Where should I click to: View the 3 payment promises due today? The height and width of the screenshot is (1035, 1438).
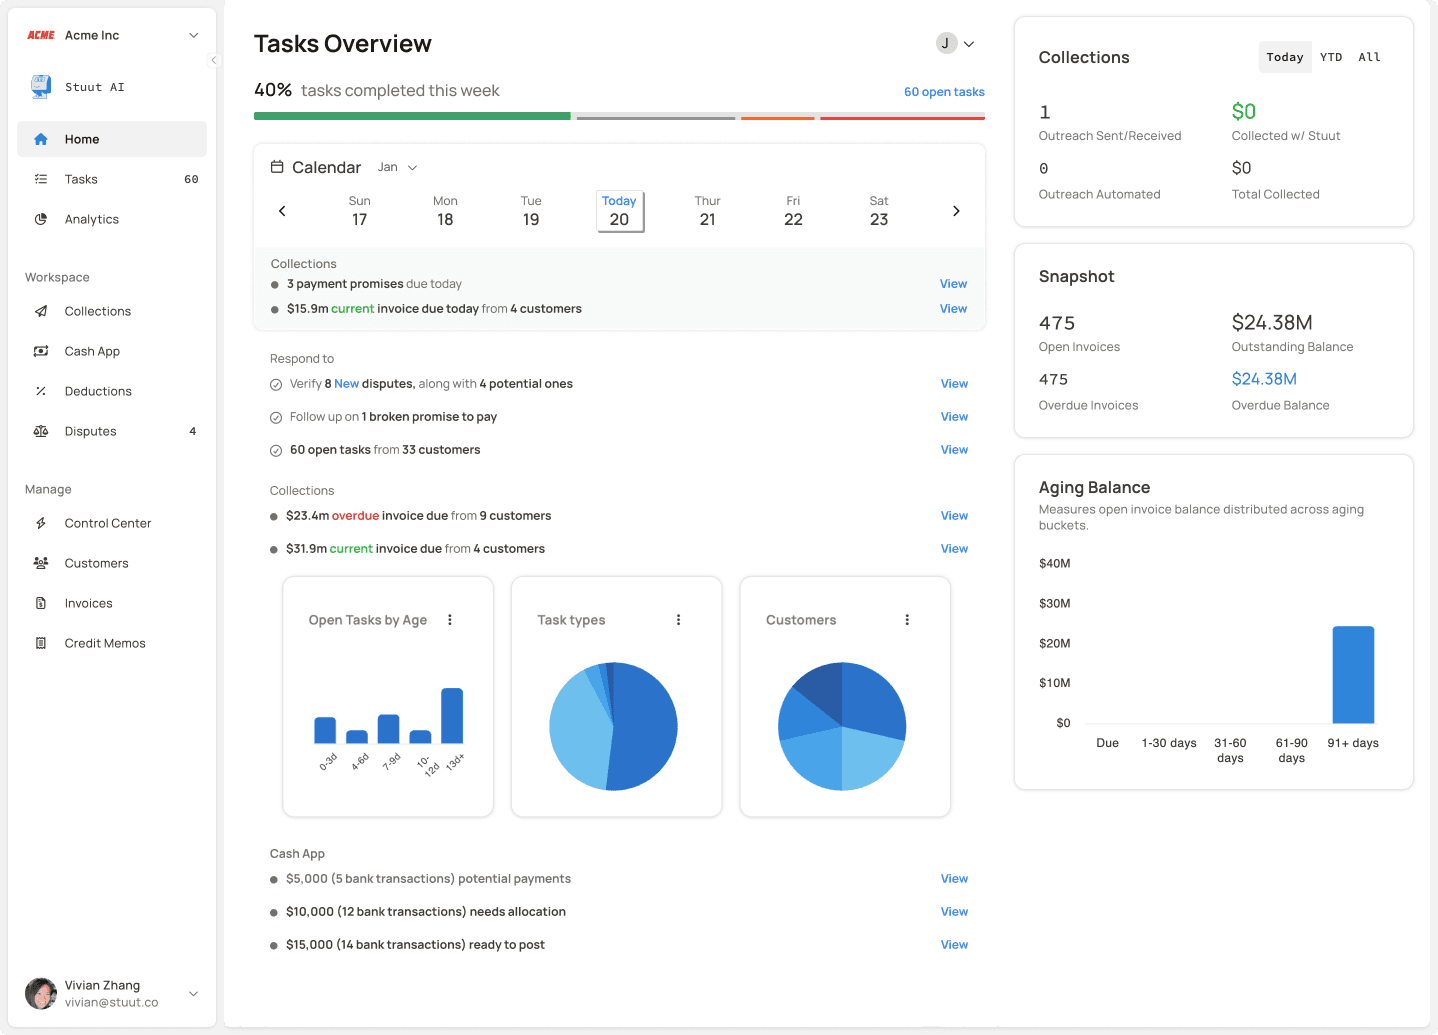click(x=952, y=284)
